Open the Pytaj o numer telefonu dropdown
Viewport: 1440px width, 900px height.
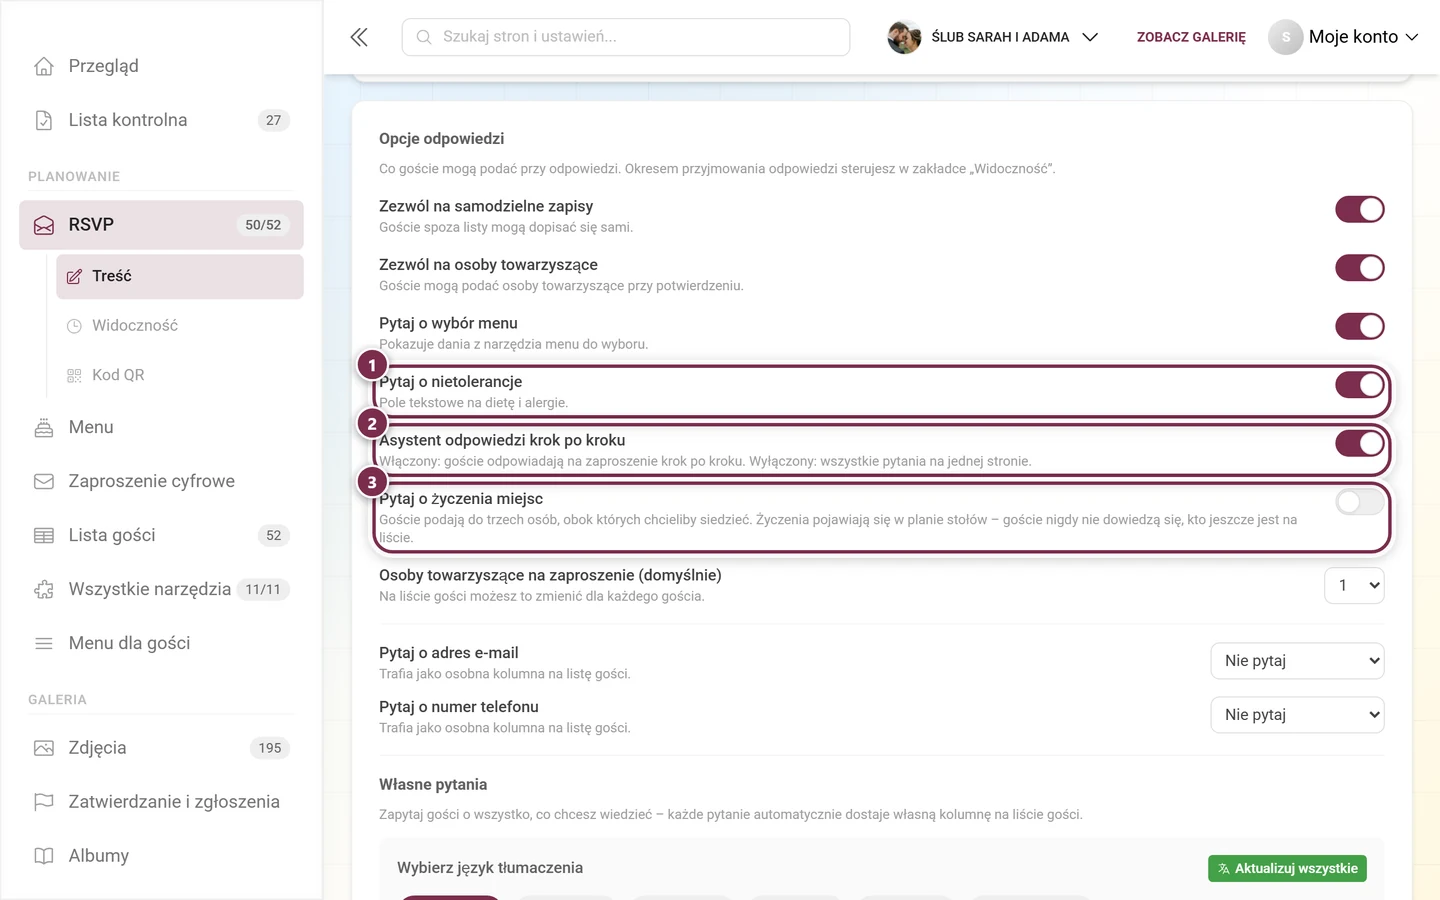click(1297, 715)
